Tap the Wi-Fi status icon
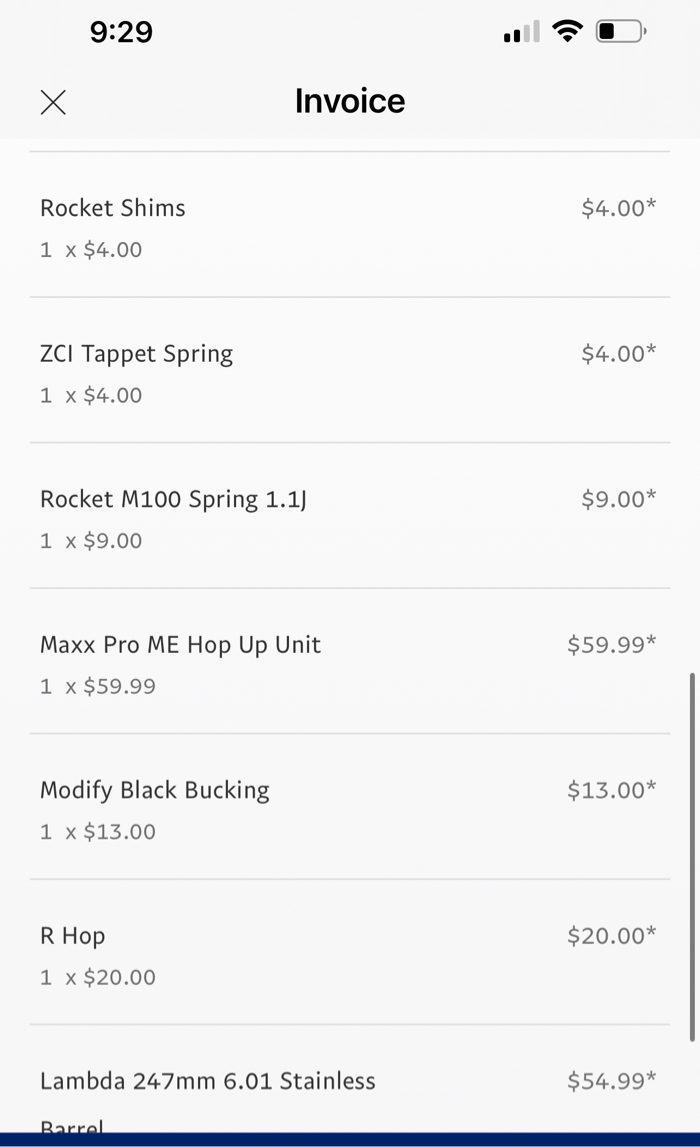This screenshot has height=1147, width=700. (x=567, y=32)
